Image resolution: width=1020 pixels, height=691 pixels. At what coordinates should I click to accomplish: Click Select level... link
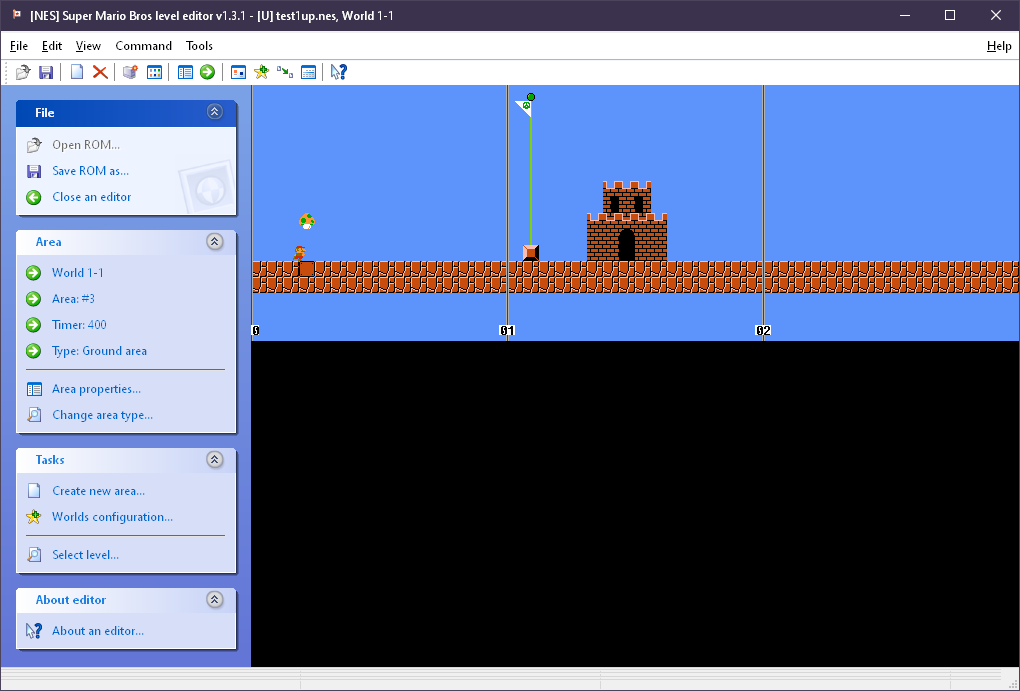tap(86, 555)
